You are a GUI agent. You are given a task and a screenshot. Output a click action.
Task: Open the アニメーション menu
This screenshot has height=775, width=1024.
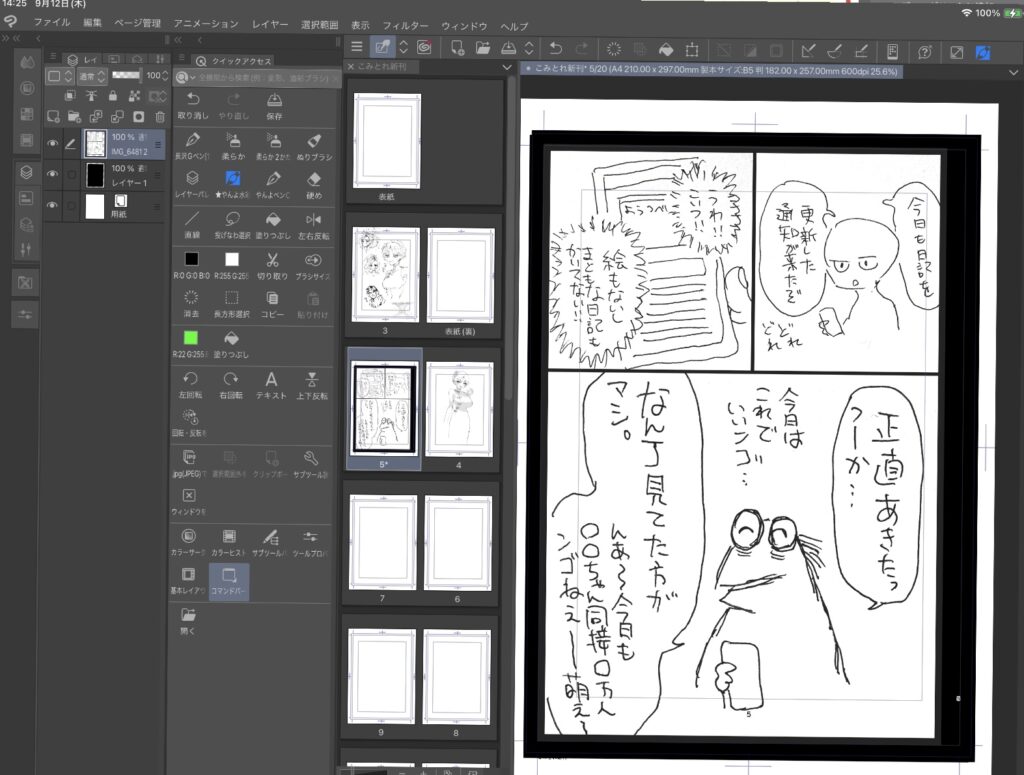pyautogui.click(x=205, y=24)
